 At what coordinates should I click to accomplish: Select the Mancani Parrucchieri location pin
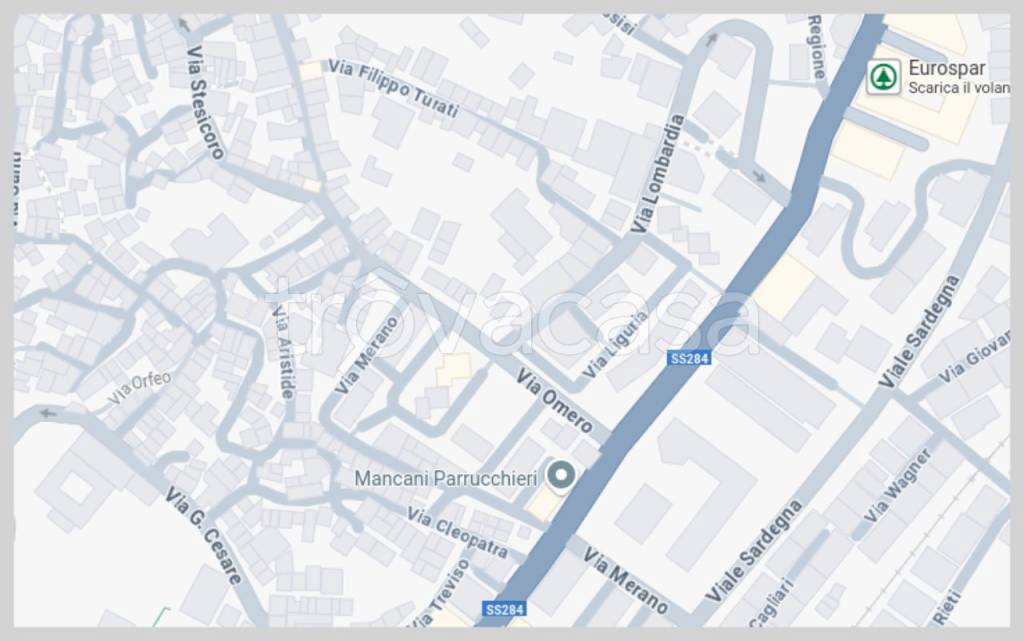560,475
